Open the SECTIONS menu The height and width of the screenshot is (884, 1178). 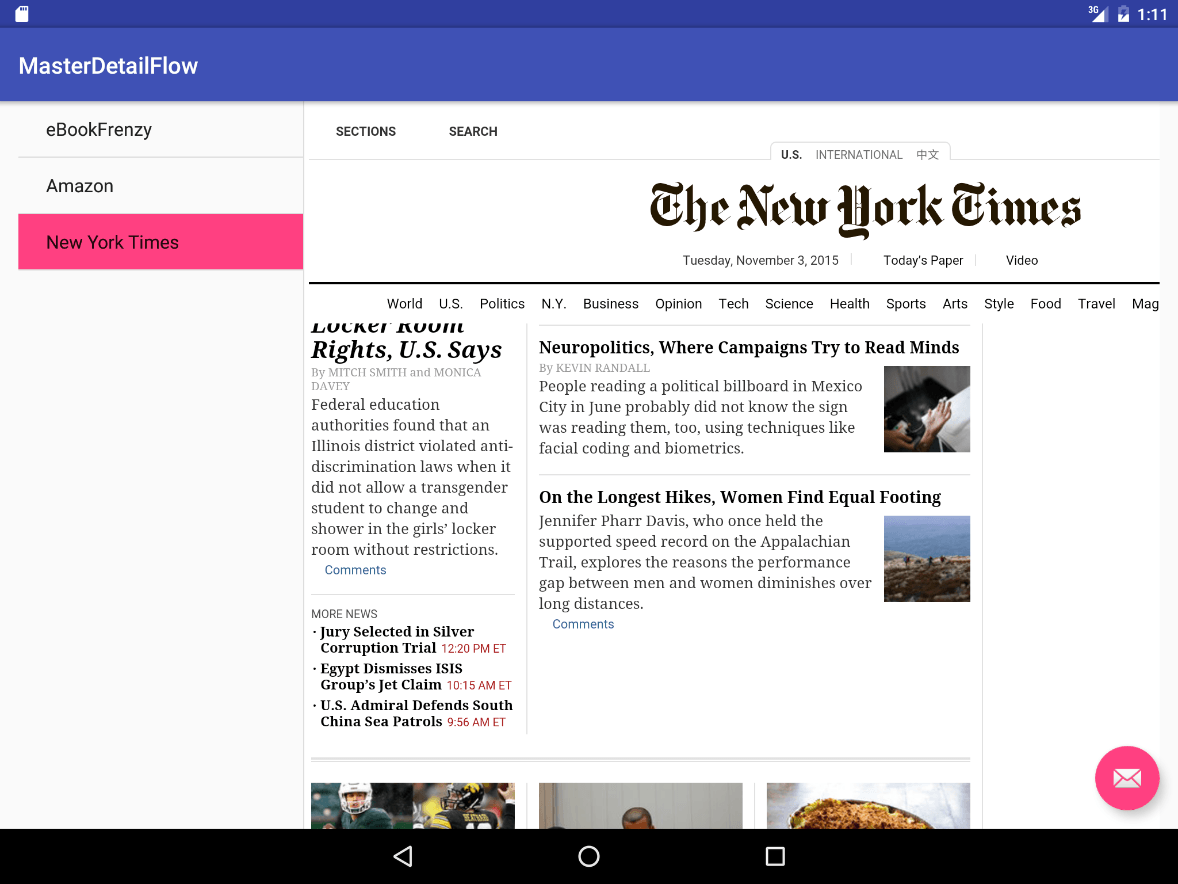pos(365,132)
